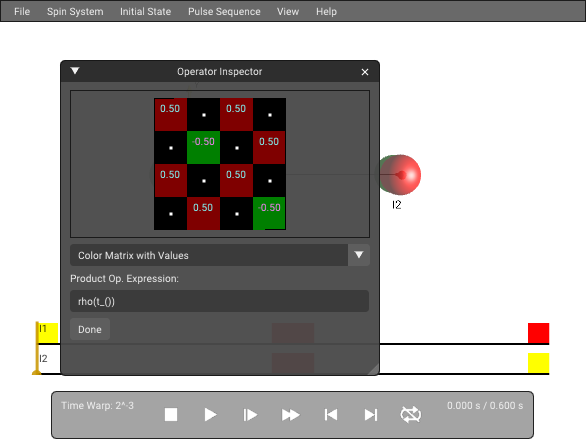
Task: Select the red I2 spin sphere
Action: click(402, 174)
